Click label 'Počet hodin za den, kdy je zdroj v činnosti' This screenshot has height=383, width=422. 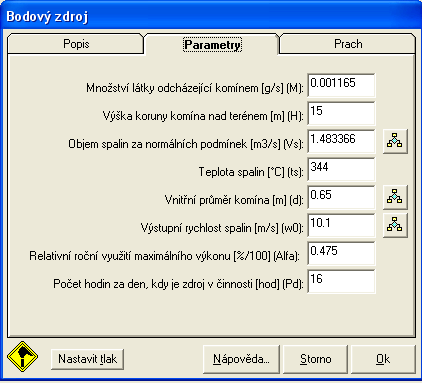[x=153, y=284]
